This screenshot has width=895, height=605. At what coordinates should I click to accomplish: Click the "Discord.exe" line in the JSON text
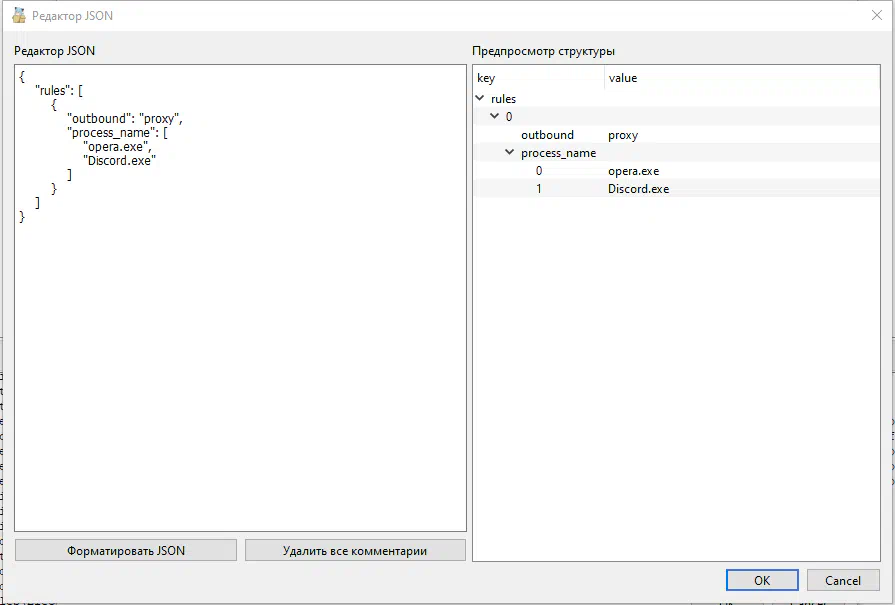(x=119, y=161)
